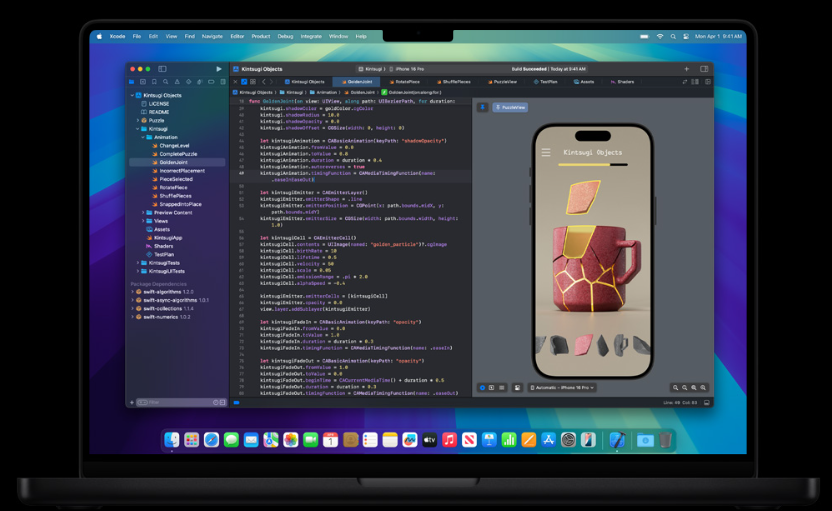This screenshot has width=832, height=511.
Task: Switch to the RotatePiece editor tab
Action: (x=406, y=81)
